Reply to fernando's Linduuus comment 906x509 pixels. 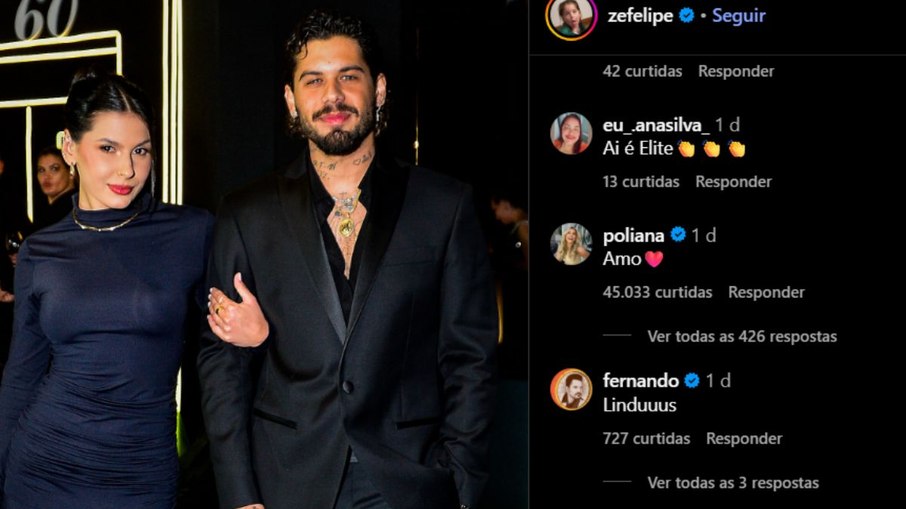pyautogui.click(x=744, y=439)
